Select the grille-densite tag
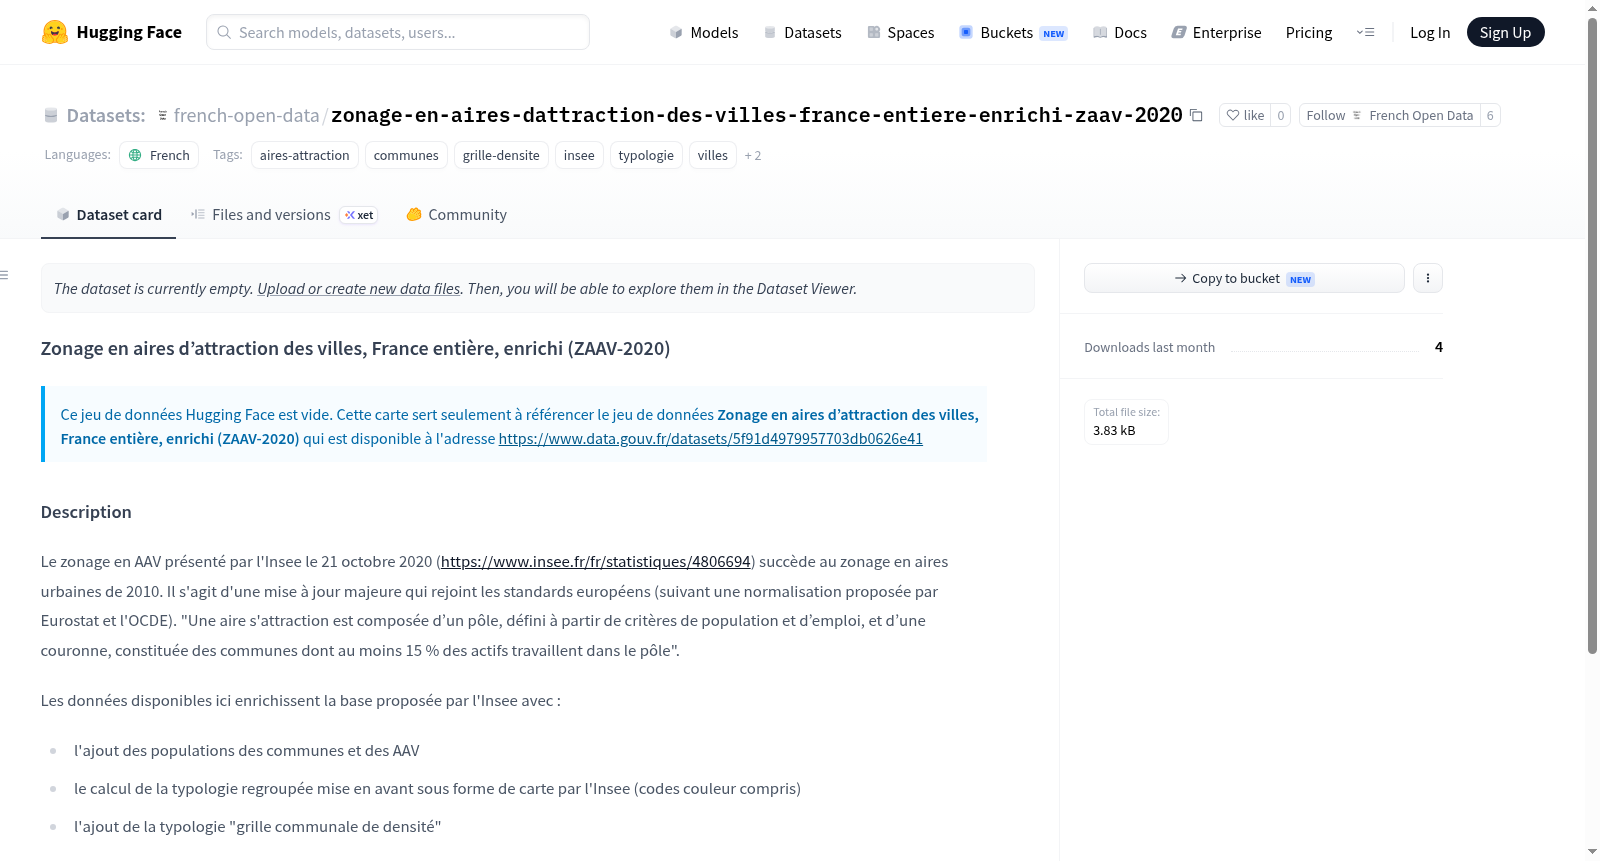Image resolution: width=1600 pixels, height=861 pixels. [501, 155]
